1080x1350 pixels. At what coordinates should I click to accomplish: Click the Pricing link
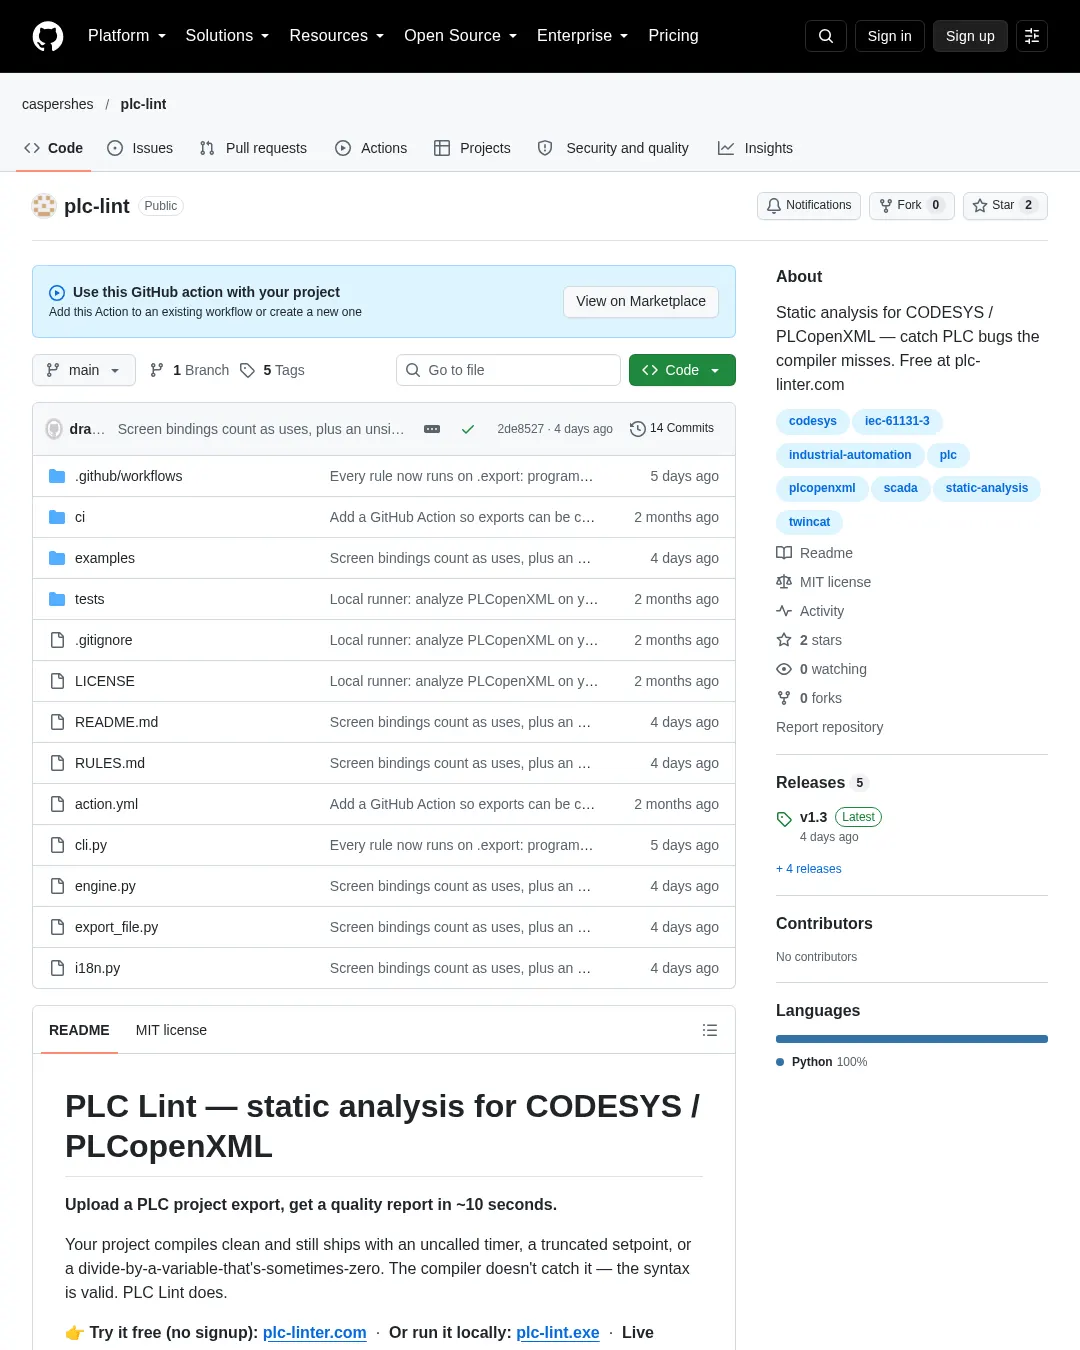click(x=673, y=36)
